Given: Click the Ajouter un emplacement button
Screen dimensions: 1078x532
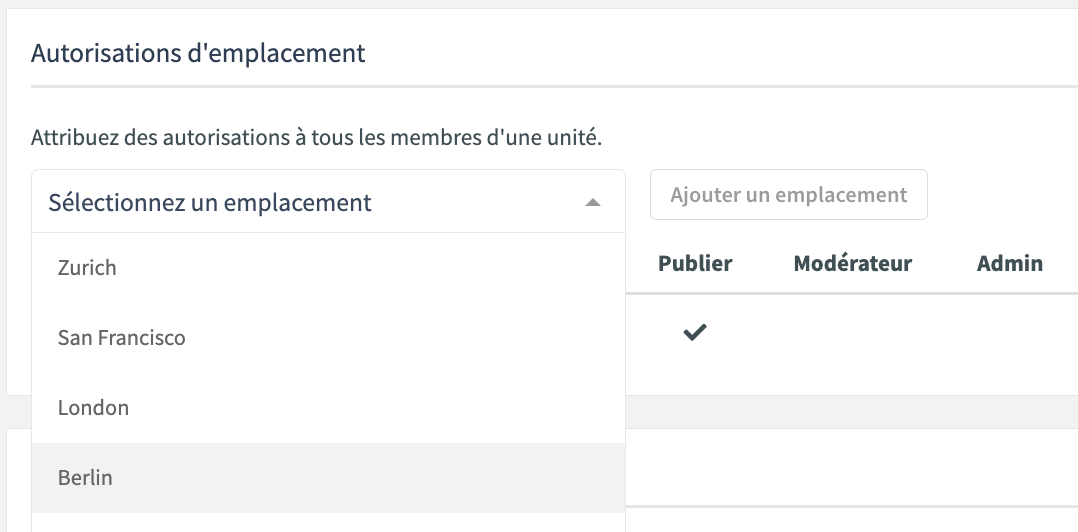Looking at the screenshot, I should pos(789,195).
